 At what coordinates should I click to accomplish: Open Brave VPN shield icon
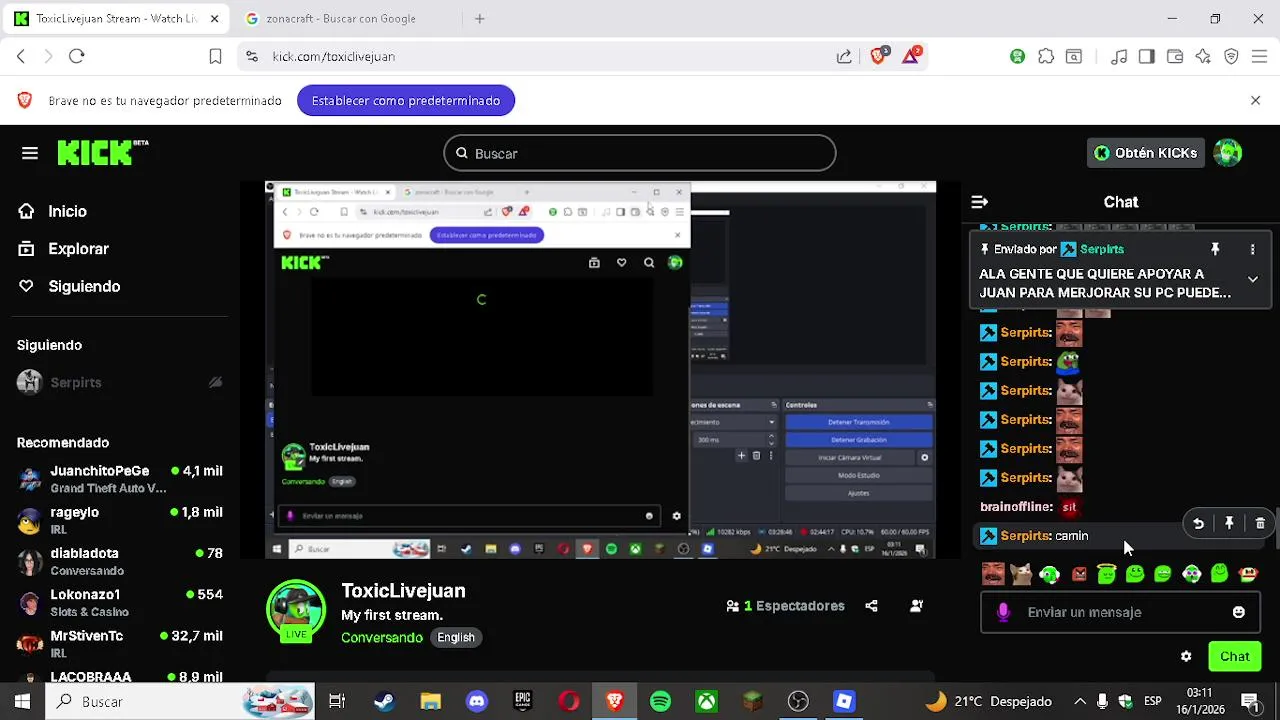click(1231, 57)
